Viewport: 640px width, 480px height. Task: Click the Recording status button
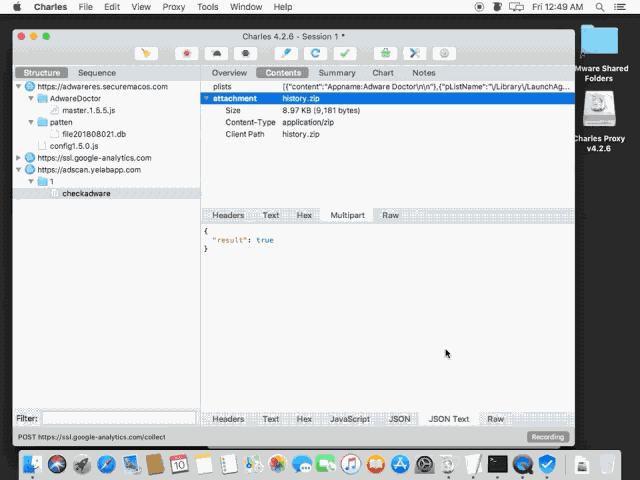548,437
